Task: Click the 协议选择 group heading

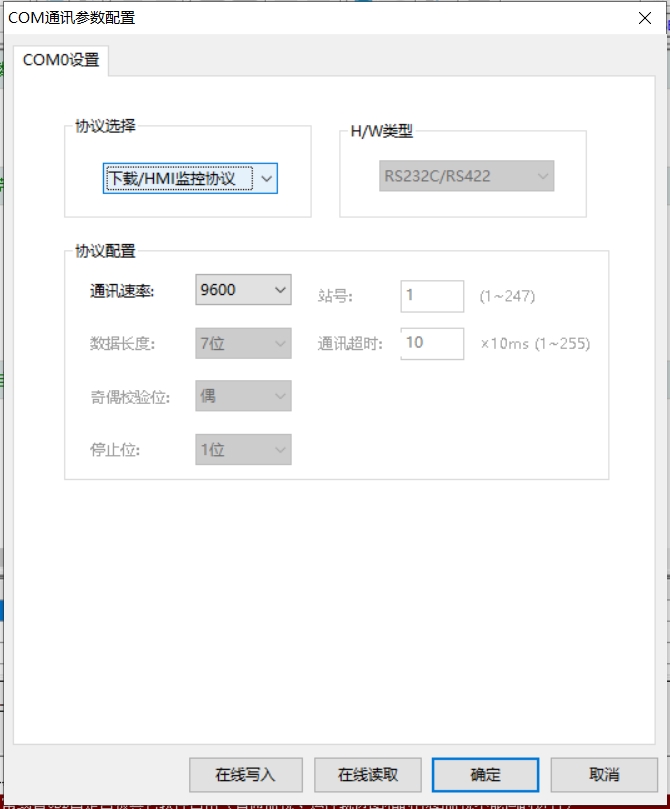Action: (x=105, y=126)
